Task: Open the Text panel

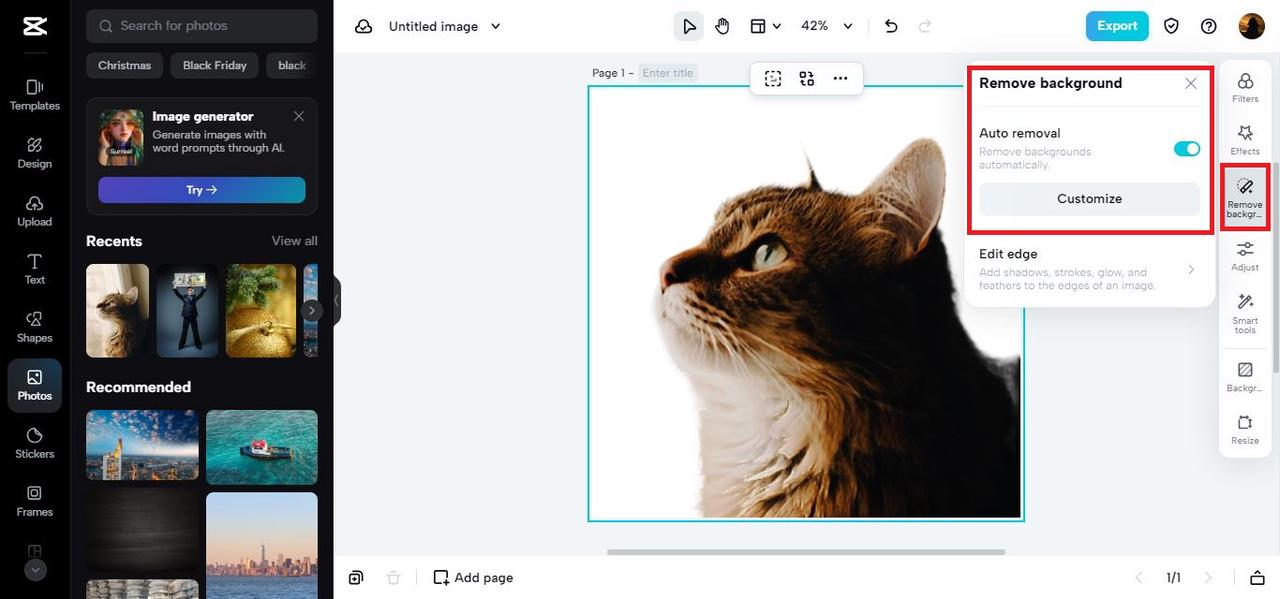Action: point(35,269)
